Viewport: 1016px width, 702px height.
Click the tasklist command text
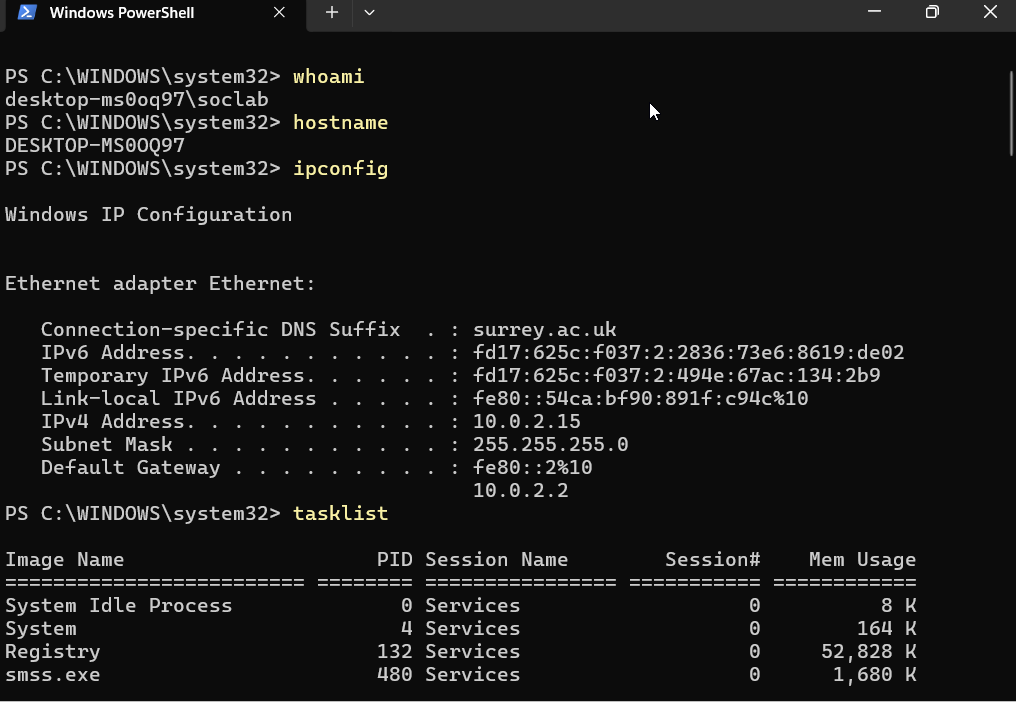tap(340, 513)
